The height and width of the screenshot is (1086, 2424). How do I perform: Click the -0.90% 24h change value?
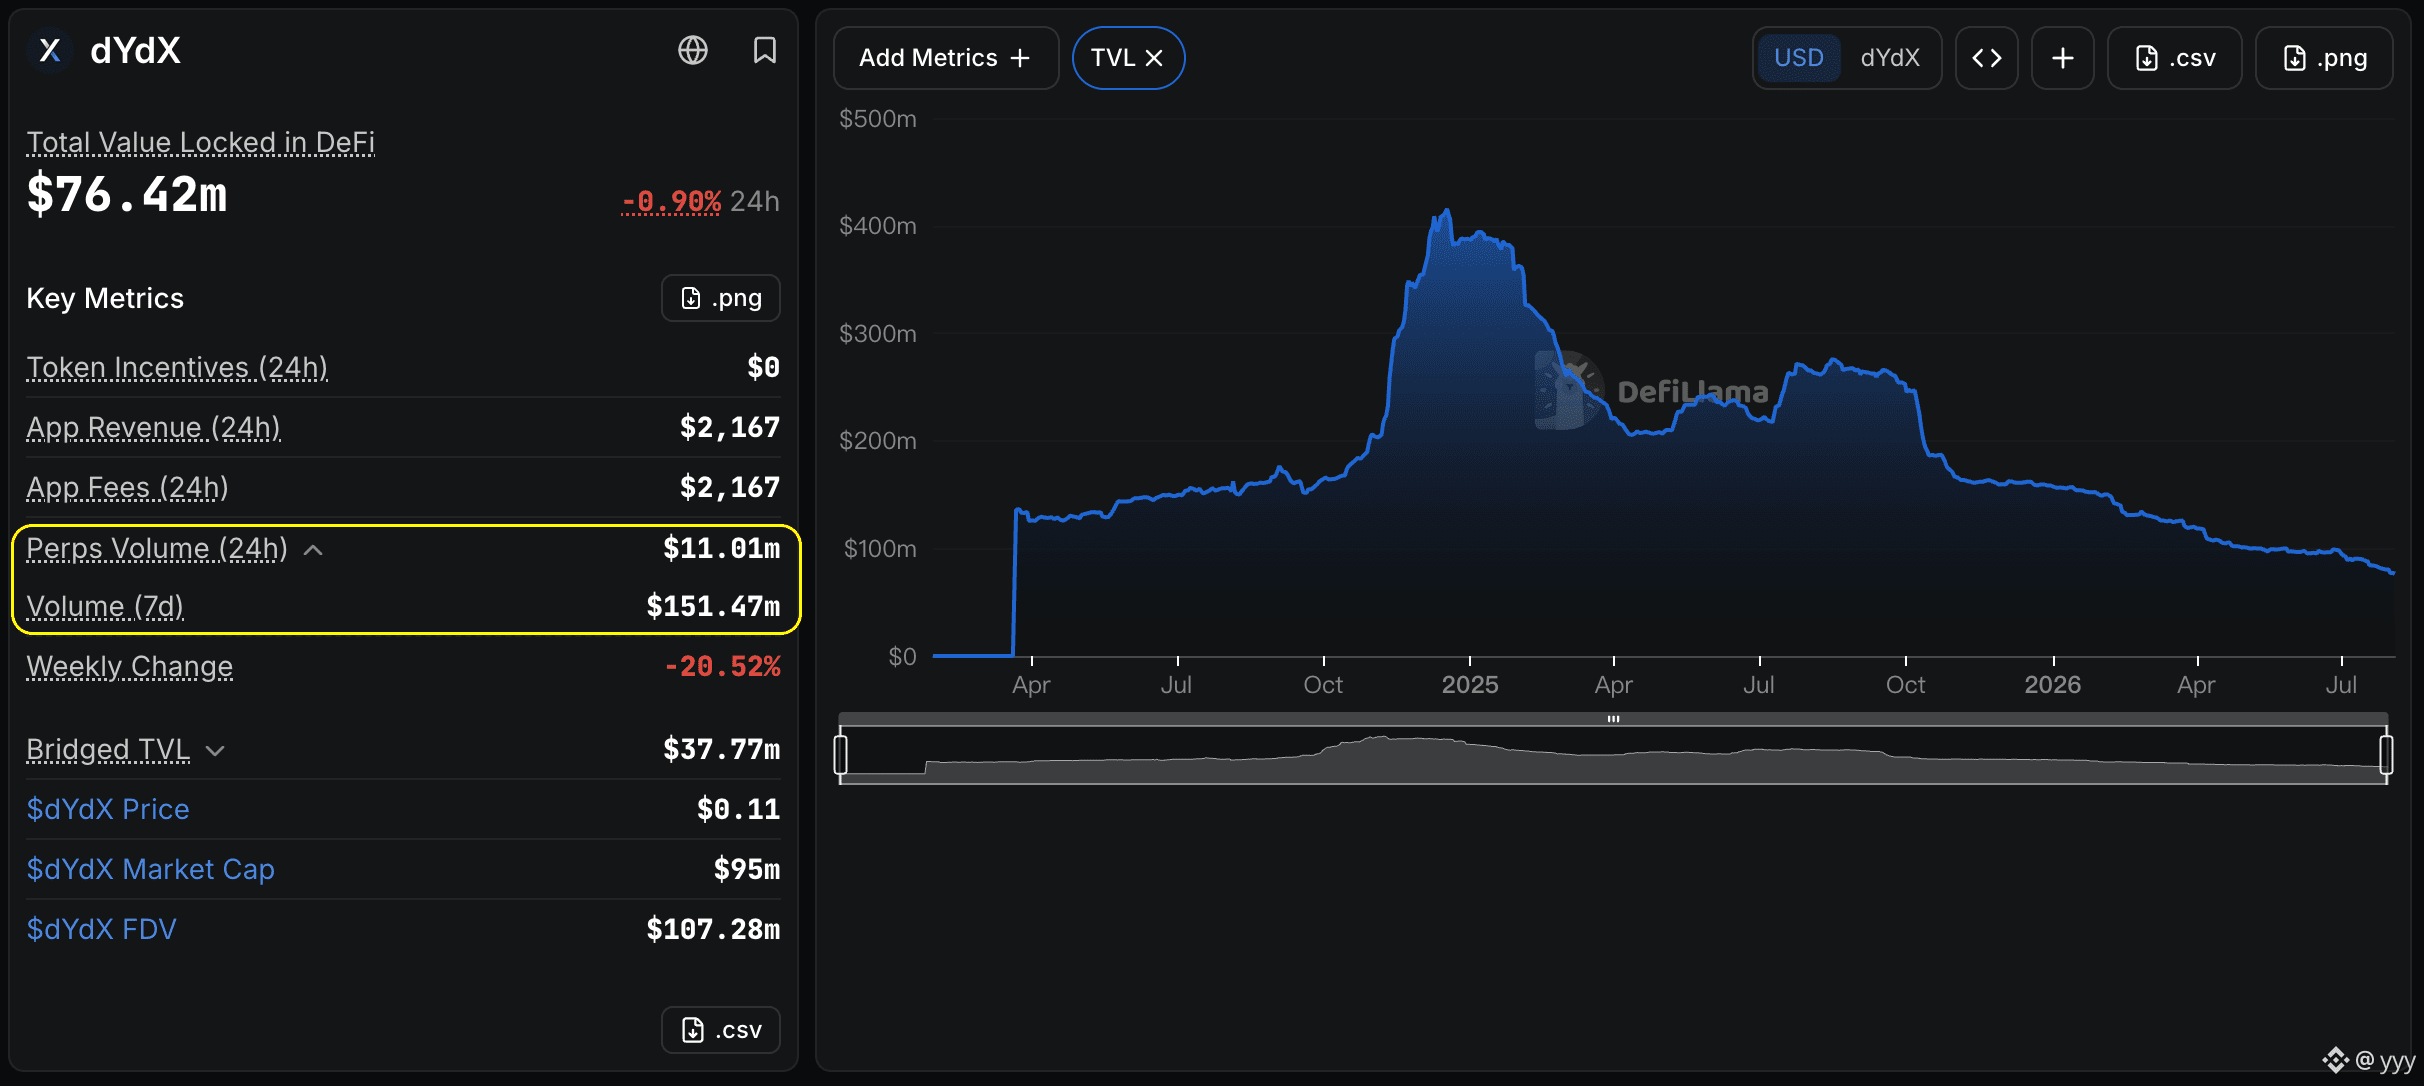coord(671,201)
